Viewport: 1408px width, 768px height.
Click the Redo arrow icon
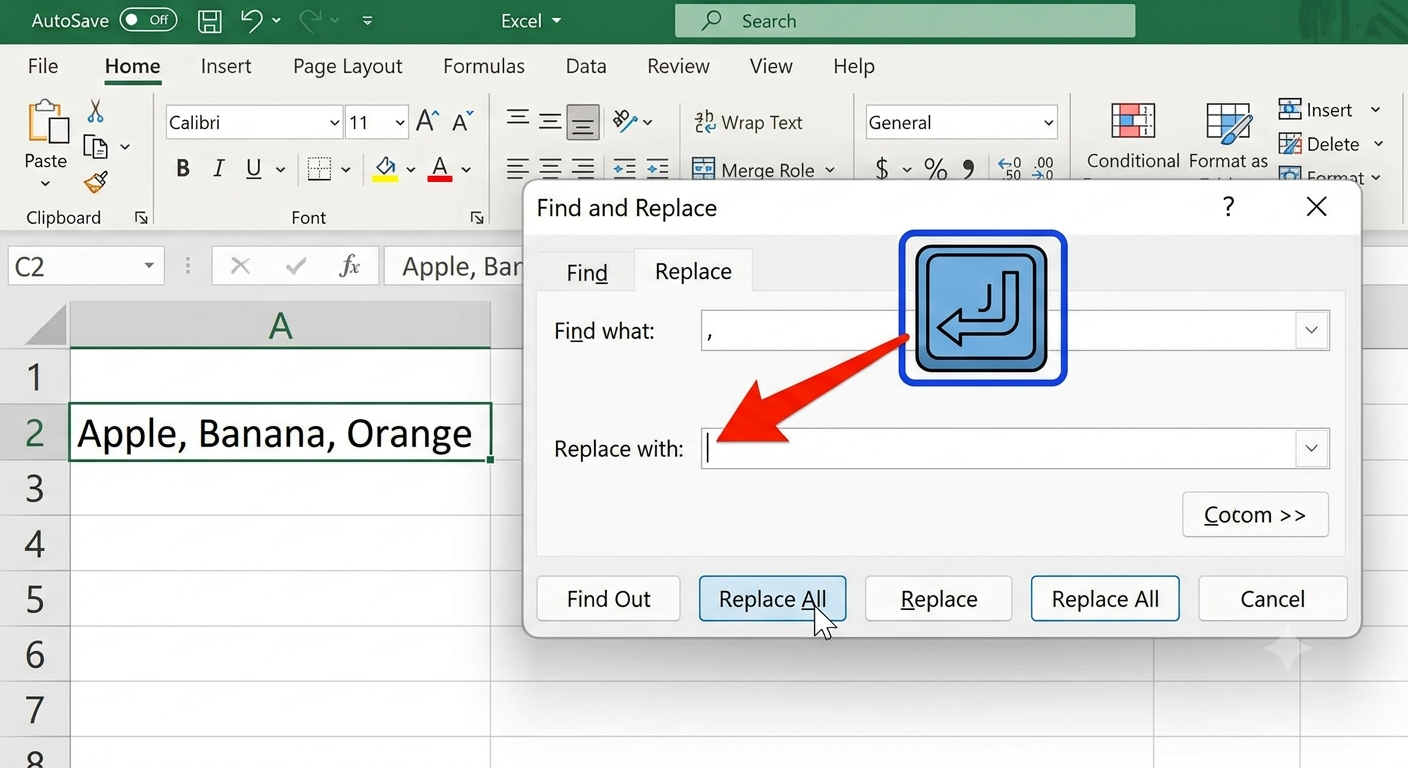click(310, 20)
